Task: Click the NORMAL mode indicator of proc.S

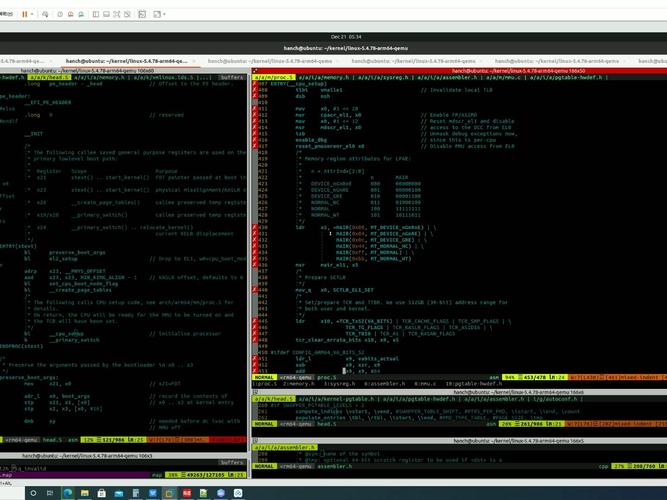Action: pyautogui.click(x=264, y=377)
